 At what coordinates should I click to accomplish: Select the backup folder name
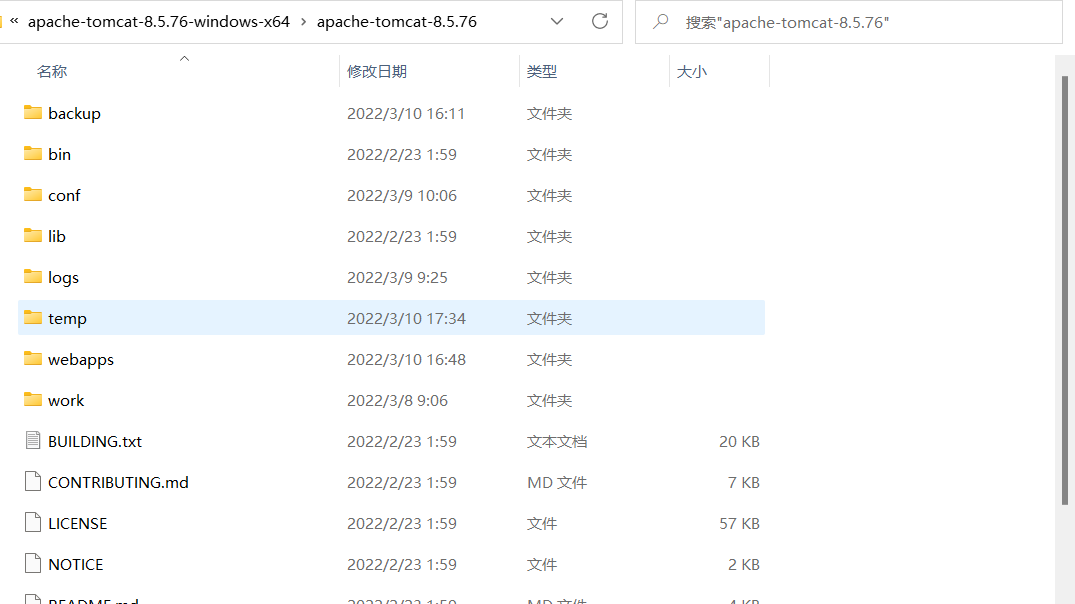[x=74, y=113]
